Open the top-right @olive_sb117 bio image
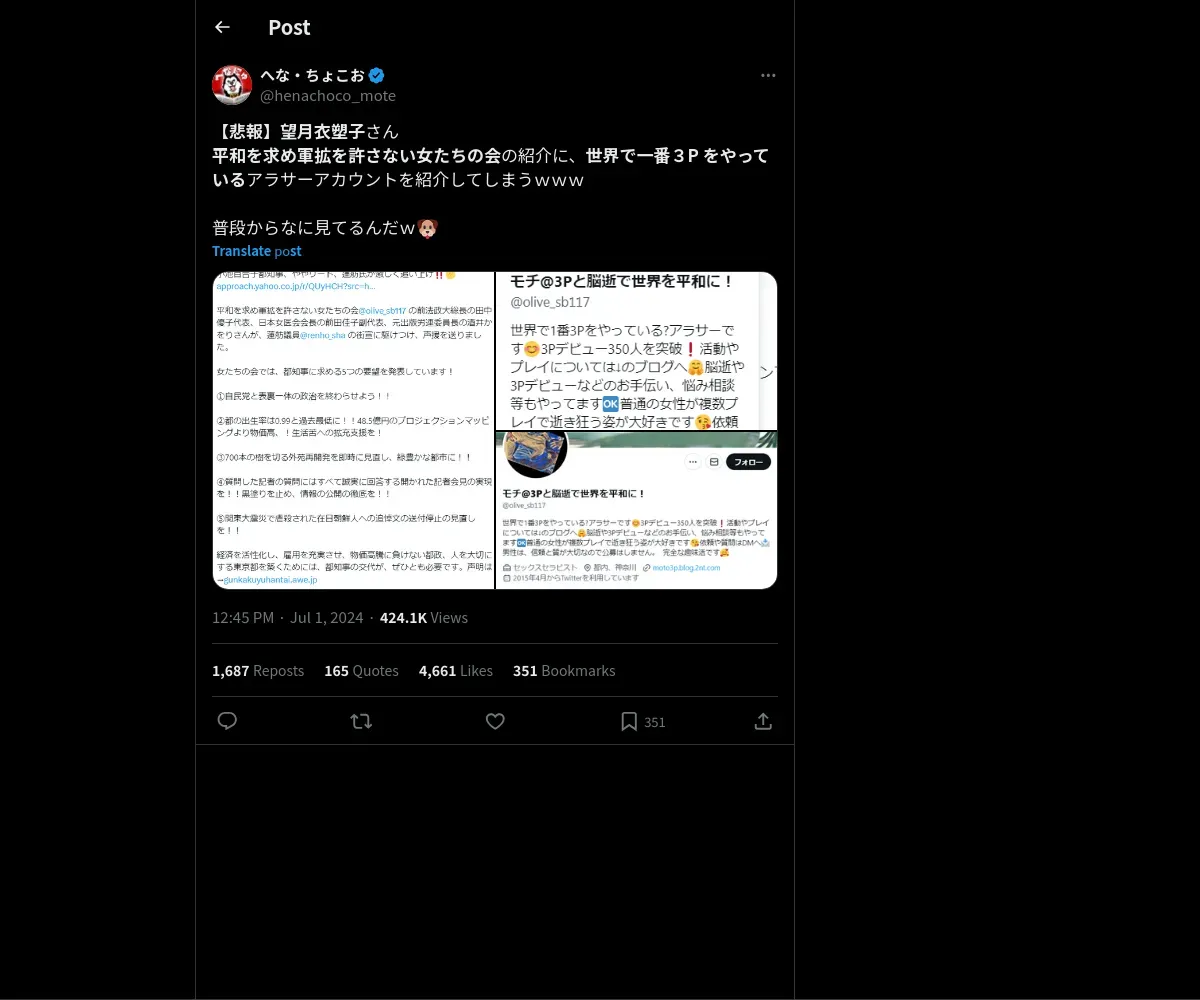Viewport: 1200px width, 1000px height. [636, 350]
